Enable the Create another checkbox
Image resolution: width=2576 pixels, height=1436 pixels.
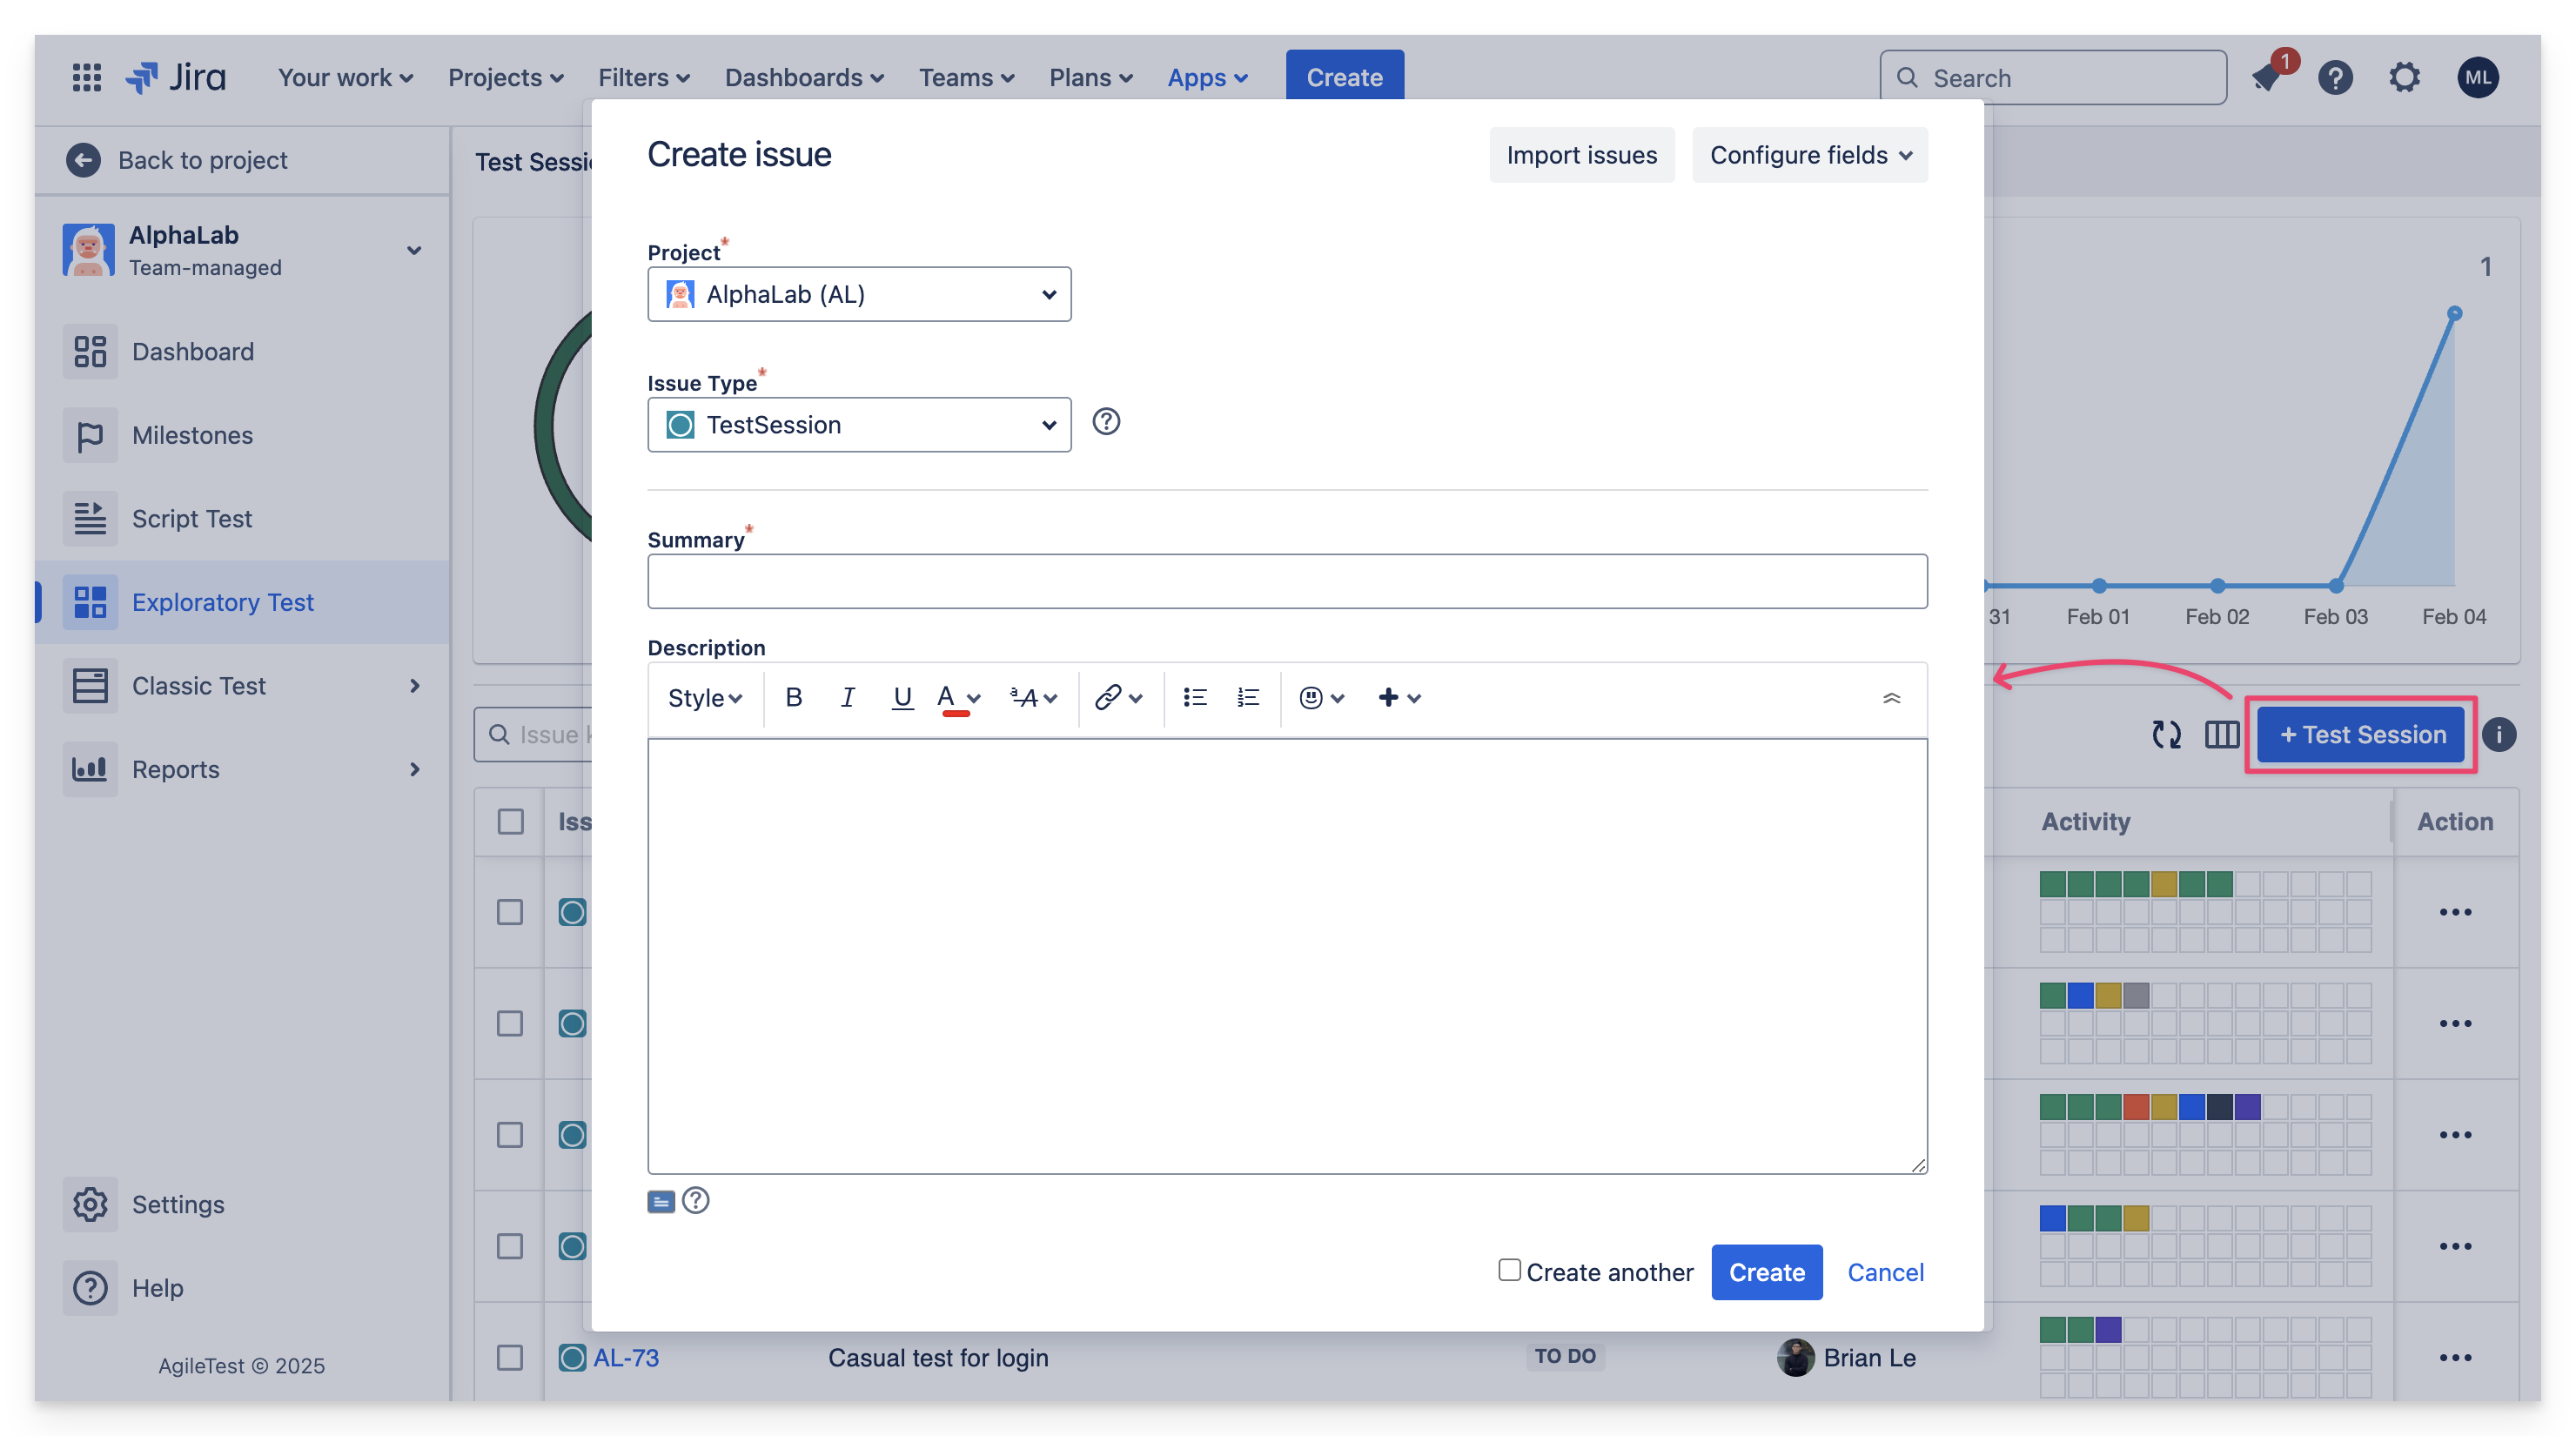click(x=1509, y=1270)
